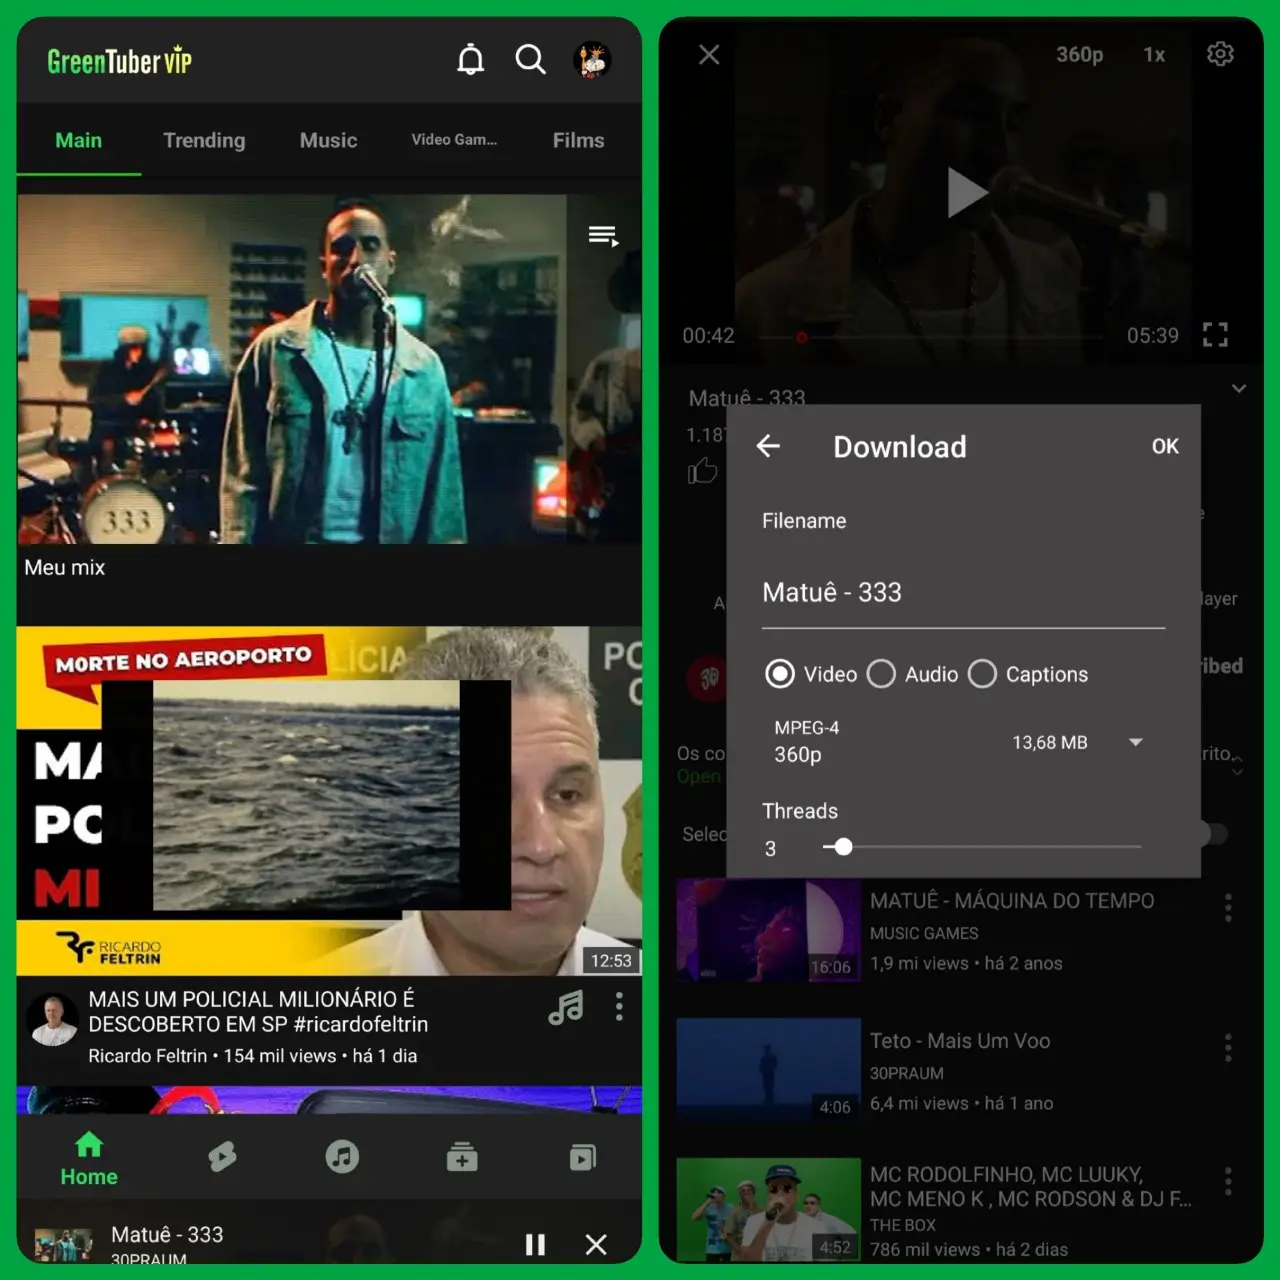Edit the Filename field Matuê - 333
This screenshot has width=1280, height=1280.
(963, 593)
